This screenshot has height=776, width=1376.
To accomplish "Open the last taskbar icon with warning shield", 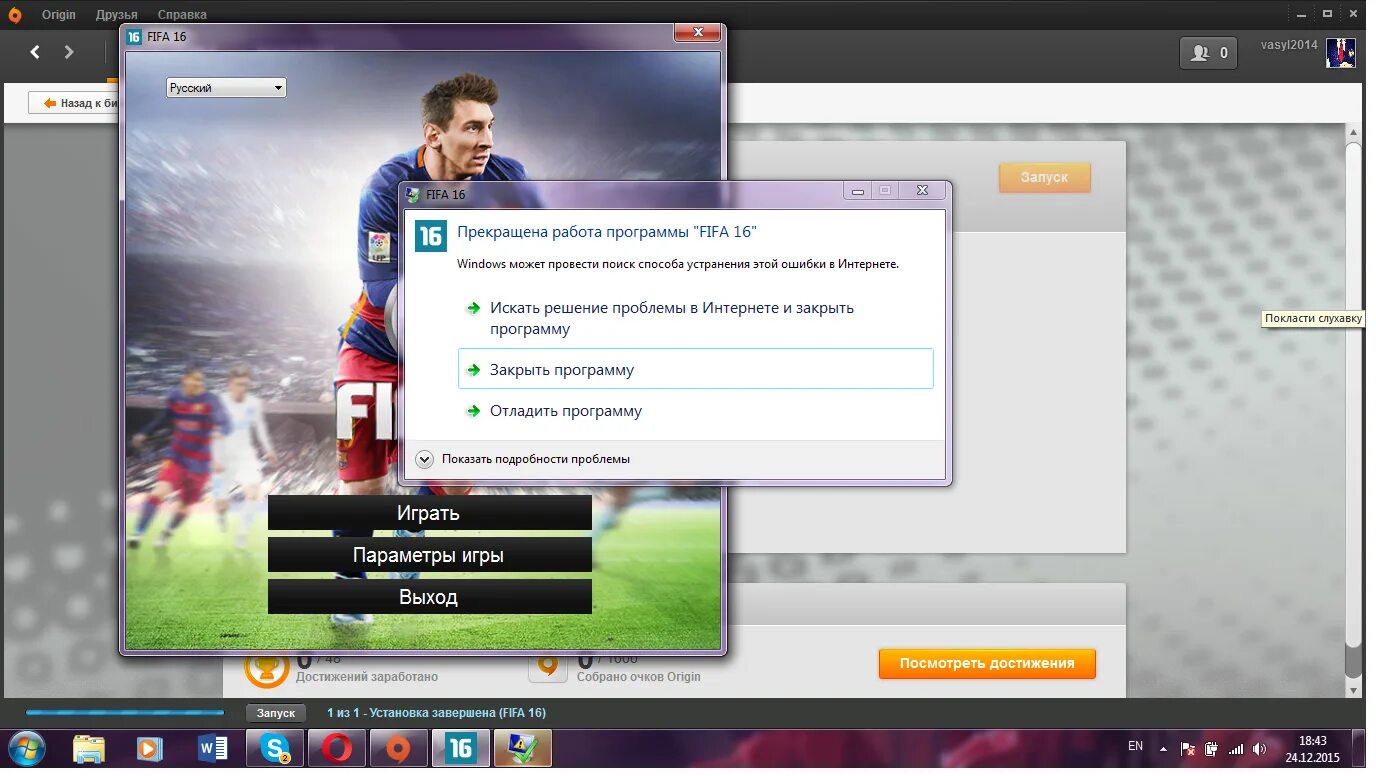I will (x=523, y=749).
